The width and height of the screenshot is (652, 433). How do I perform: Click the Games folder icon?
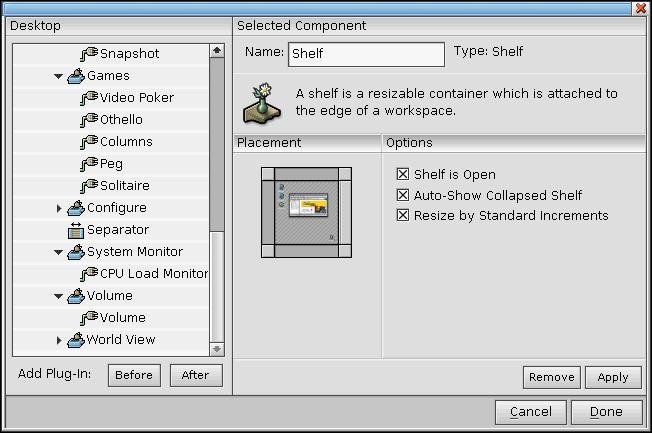[76, 76]
